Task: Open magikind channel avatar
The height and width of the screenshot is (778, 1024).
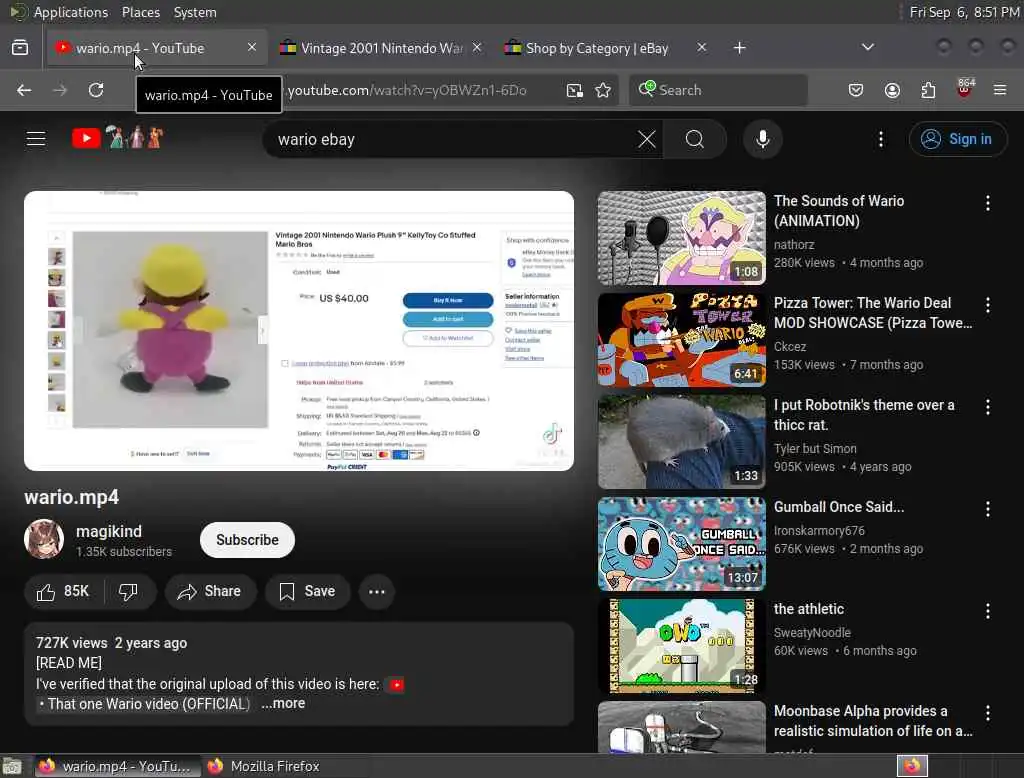Action: click(x=44, y=539)
